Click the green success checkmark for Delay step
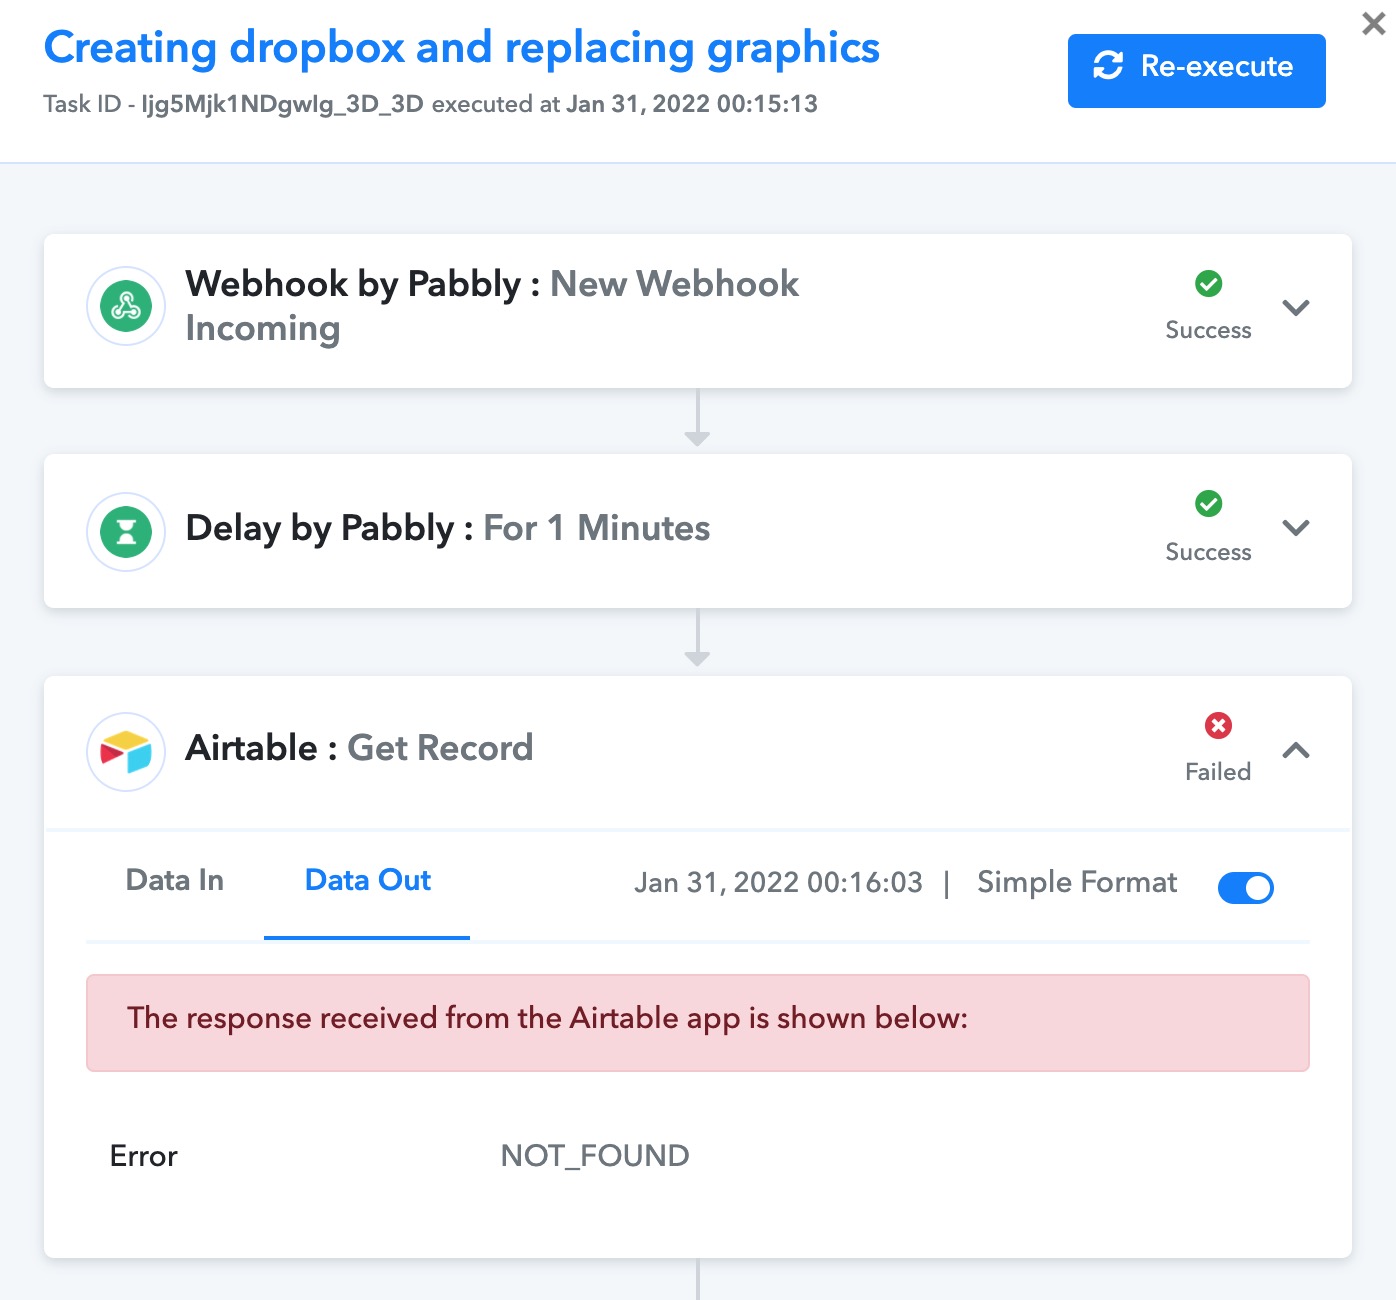The width and height of the screenshot is (1396, 1300). click(x=1208, y=504)
